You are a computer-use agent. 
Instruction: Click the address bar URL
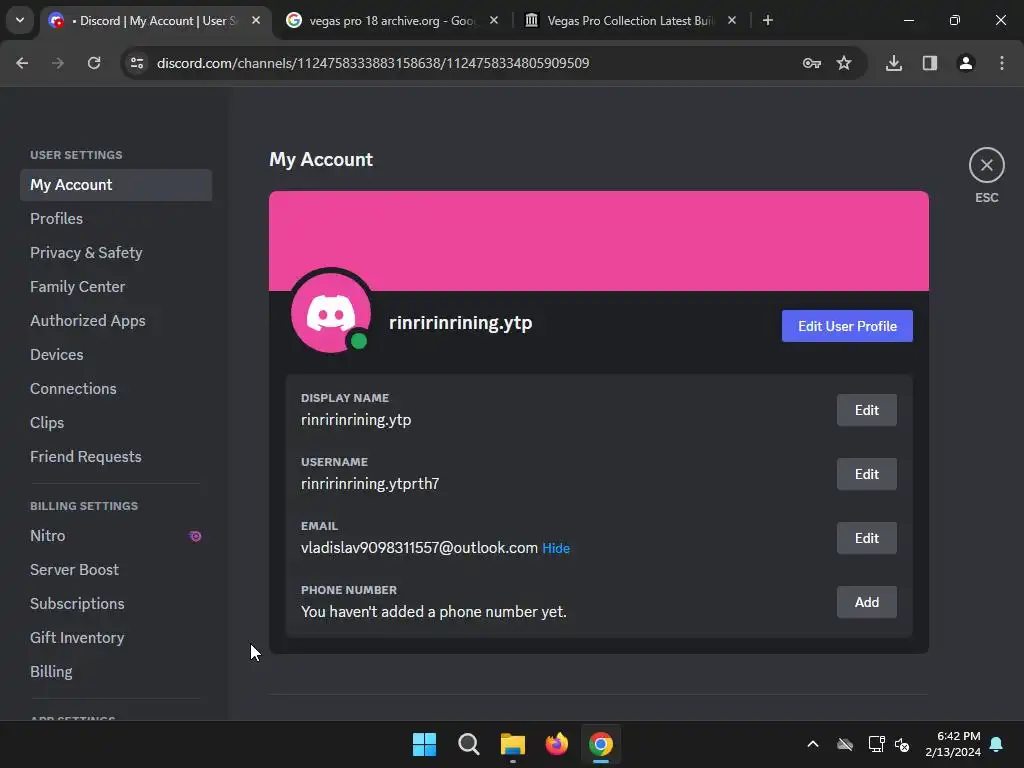coord(373,63)
